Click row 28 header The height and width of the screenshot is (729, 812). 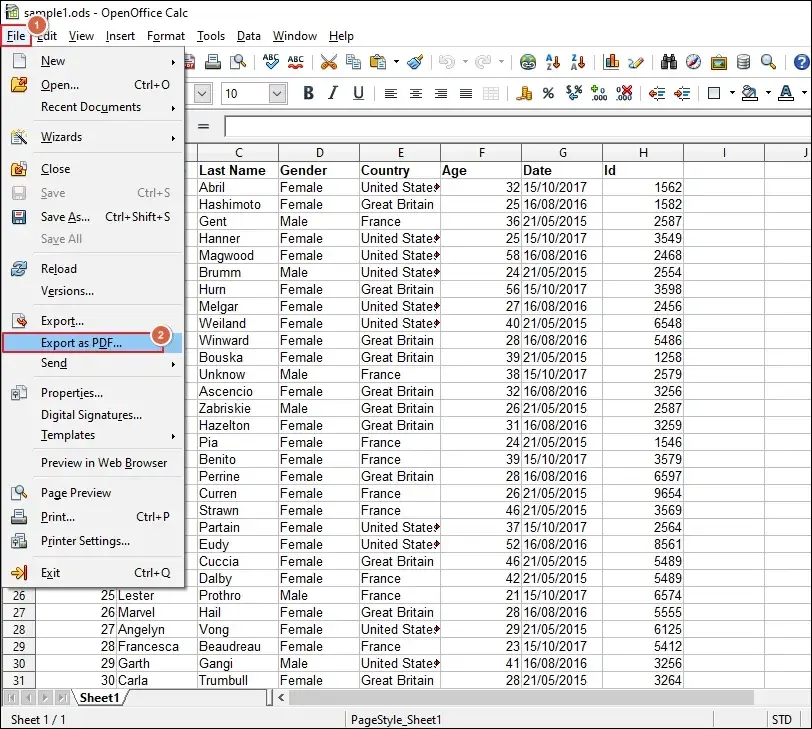point(19,630)
